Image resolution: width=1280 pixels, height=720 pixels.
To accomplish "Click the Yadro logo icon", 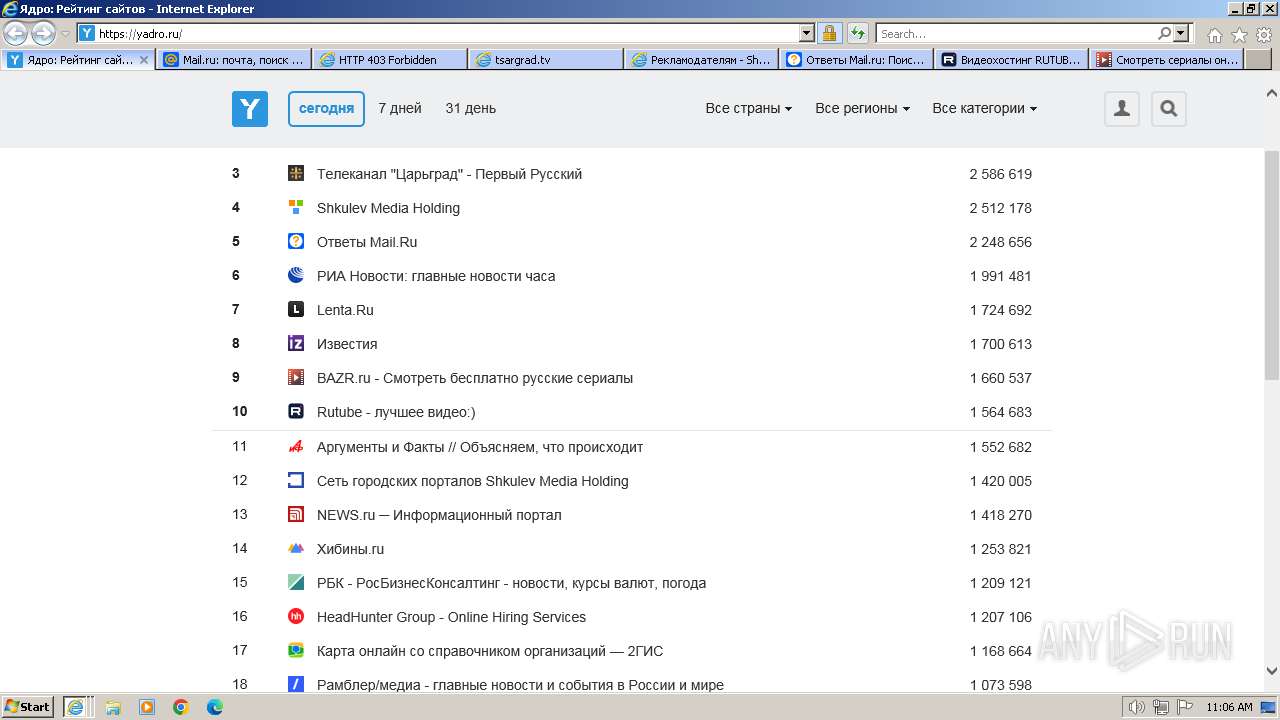I will click(250, 108).
